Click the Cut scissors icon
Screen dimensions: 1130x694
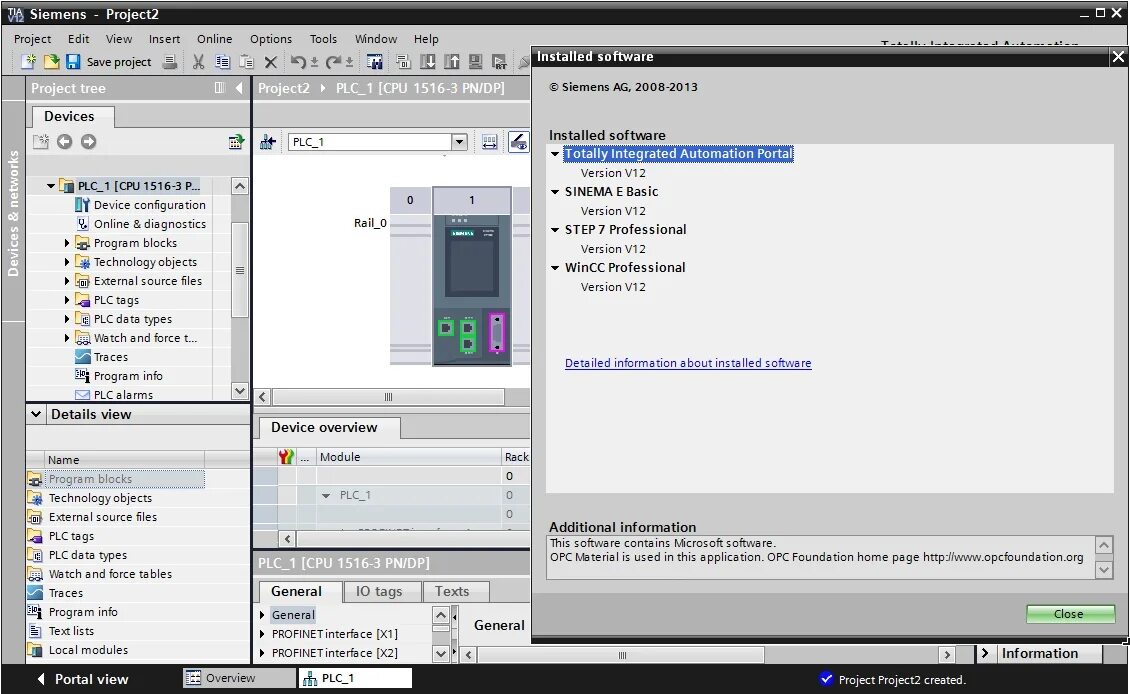point(198,62)
